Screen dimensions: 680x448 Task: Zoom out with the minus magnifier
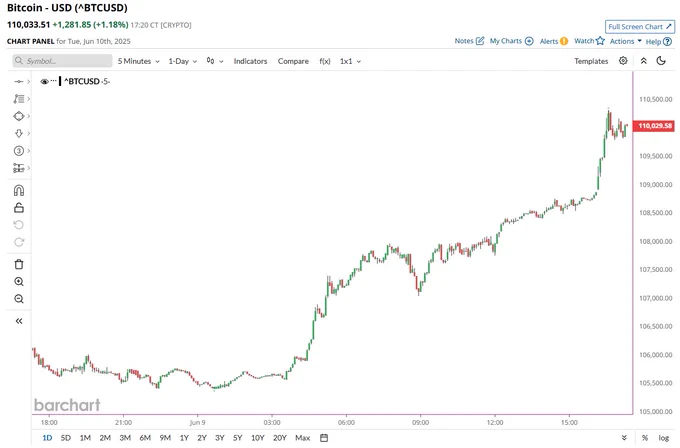coord(19,299)
